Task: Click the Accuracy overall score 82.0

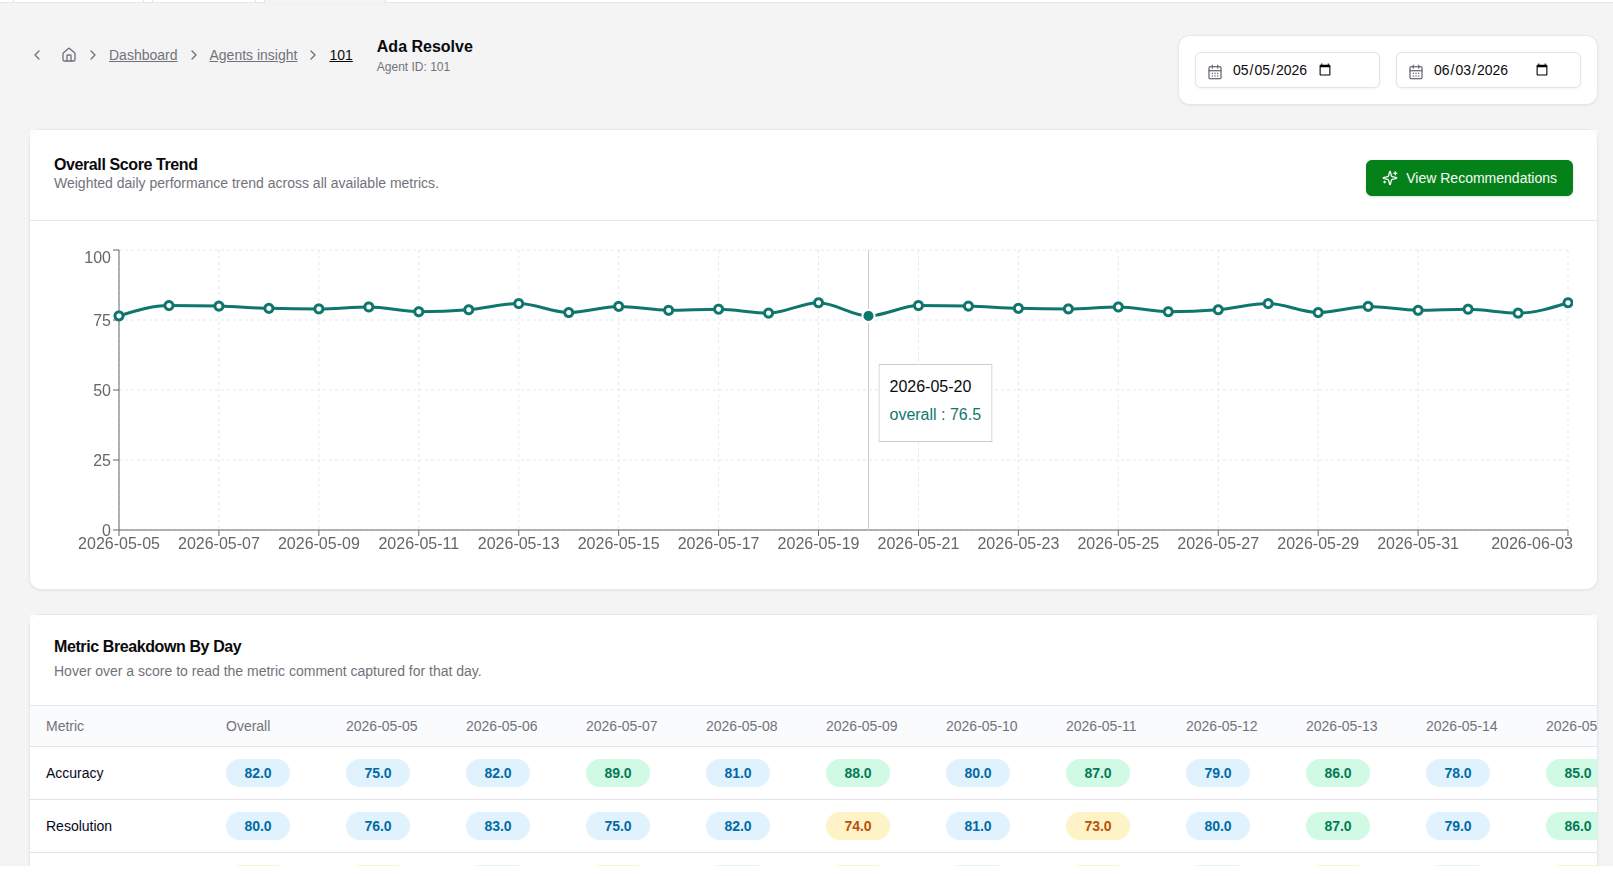Action: coord(258,773)
